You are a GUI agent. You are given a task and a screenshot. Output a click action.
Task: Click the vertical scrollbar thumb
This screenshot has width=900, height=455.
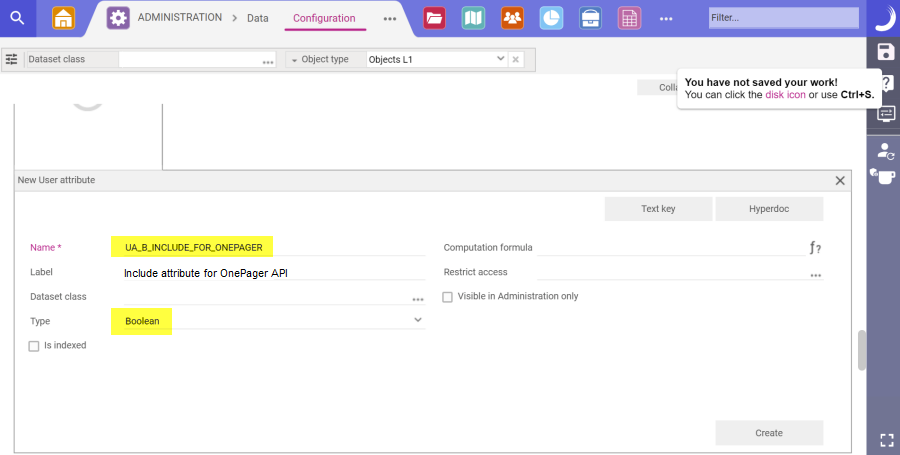point(862,350)
